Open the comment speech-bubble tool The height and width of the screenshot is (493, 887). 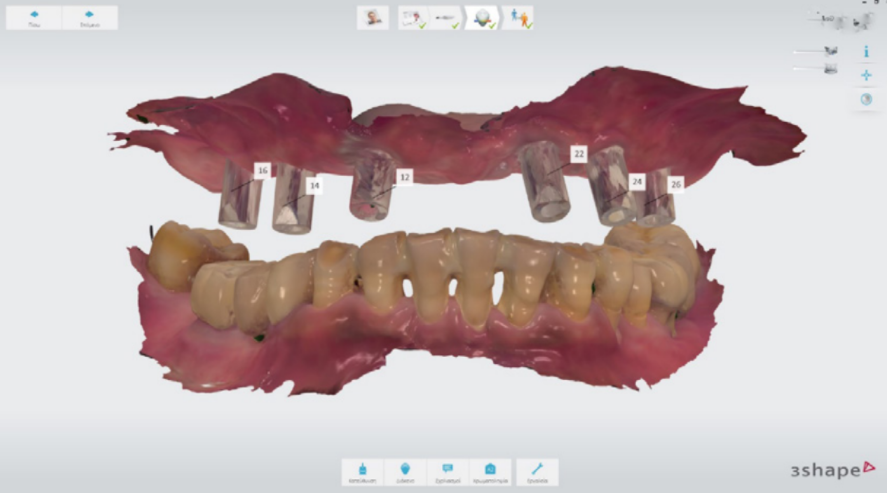point(447,471)
